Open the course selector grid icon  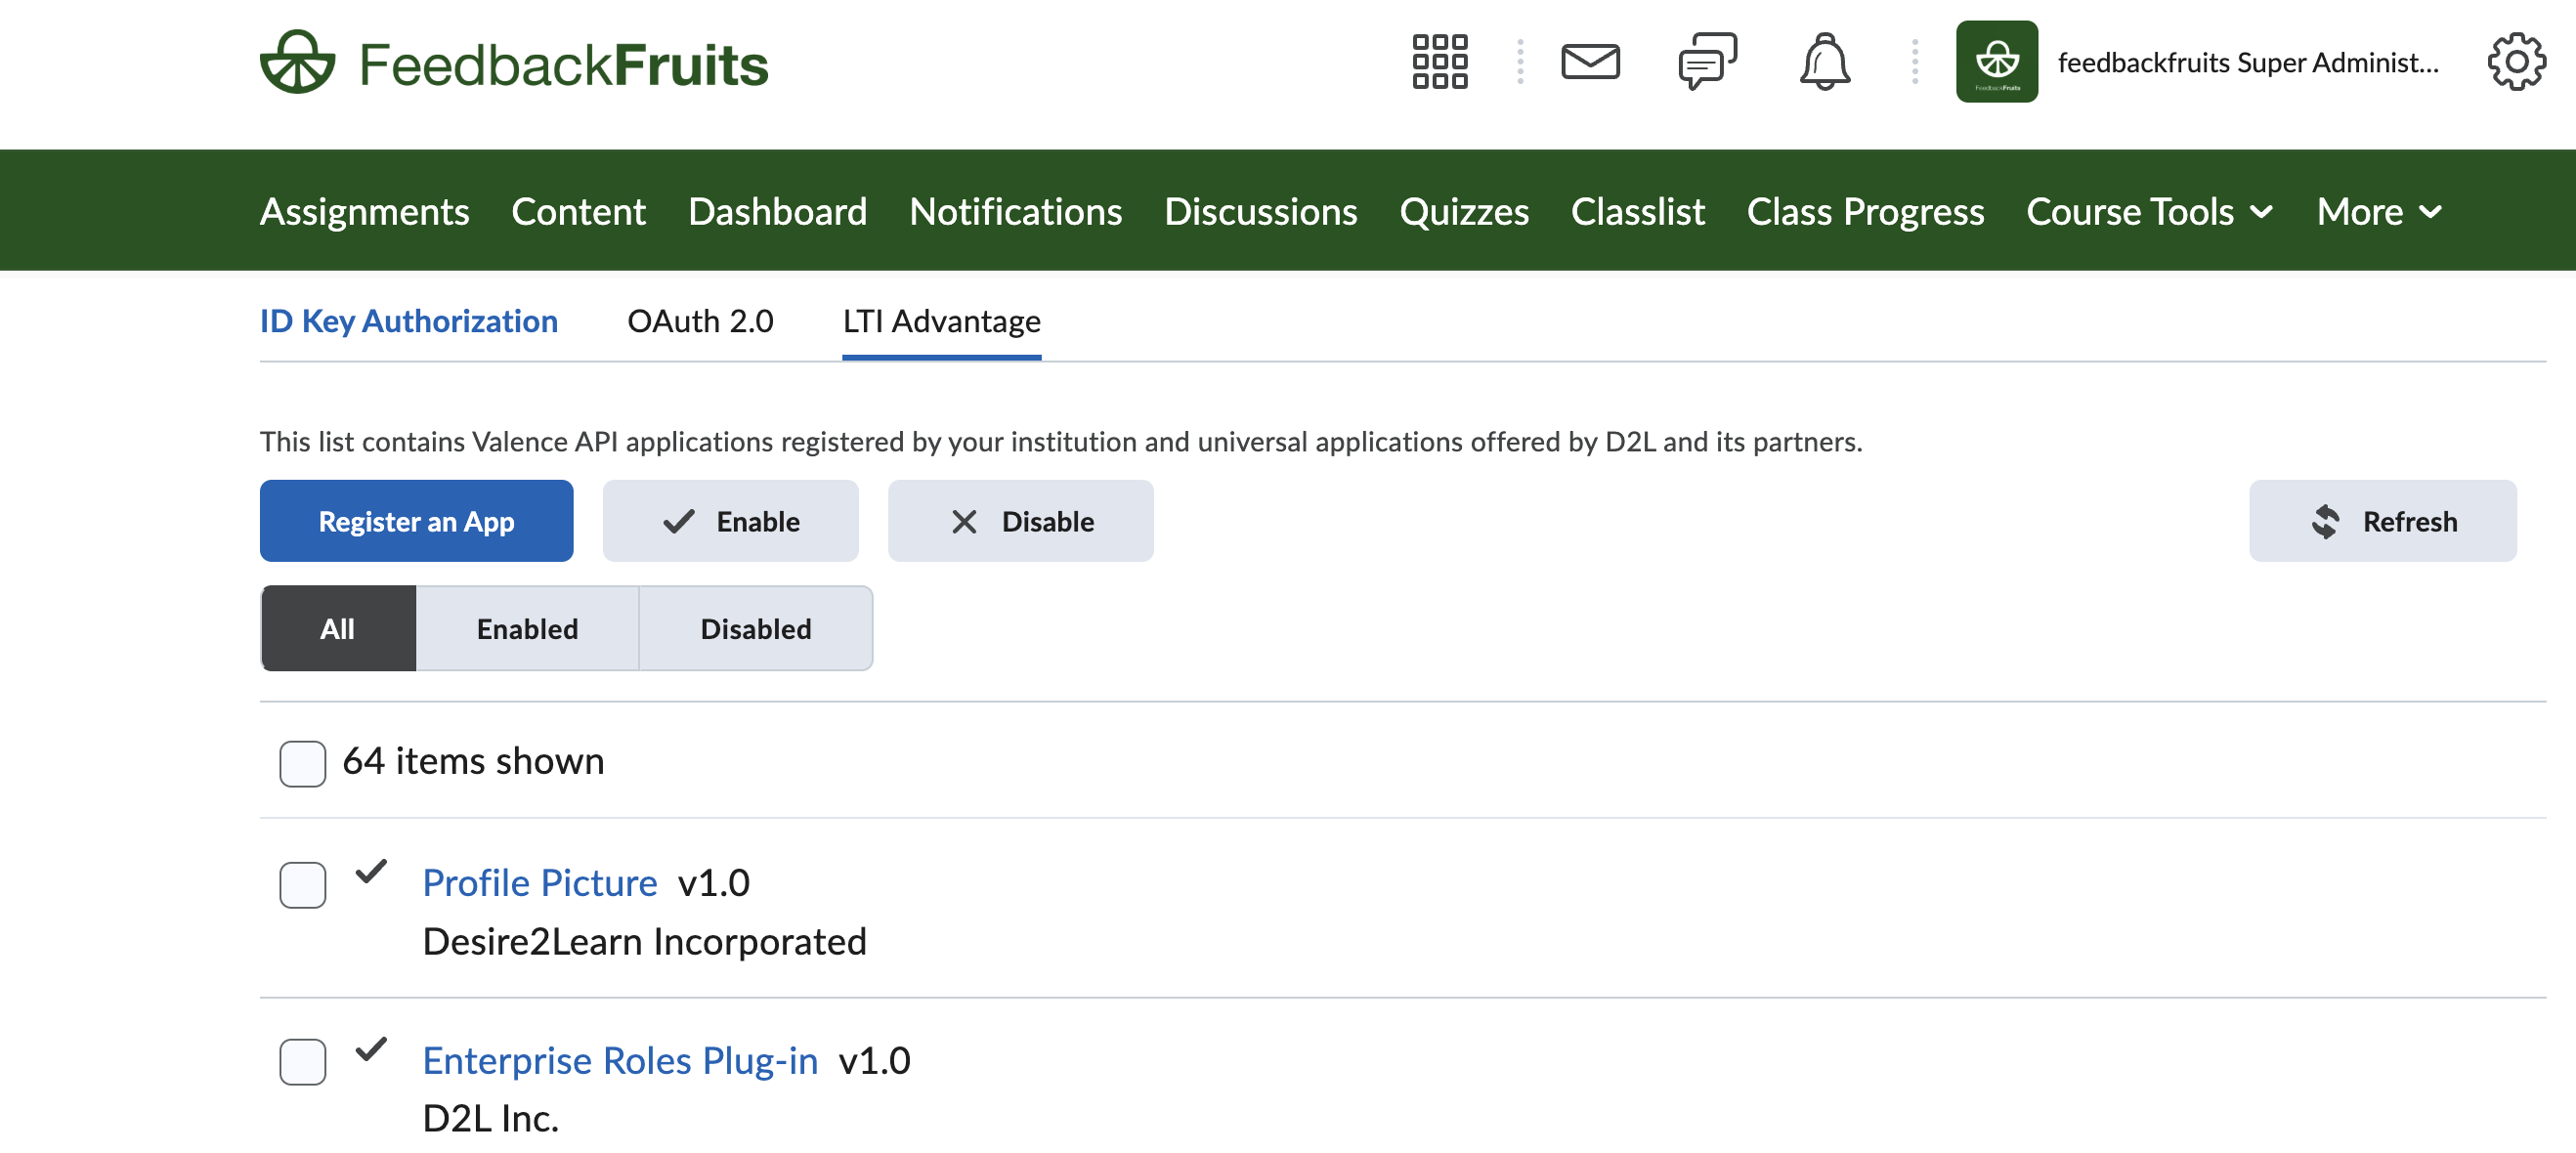click(x=1439, y=62)
